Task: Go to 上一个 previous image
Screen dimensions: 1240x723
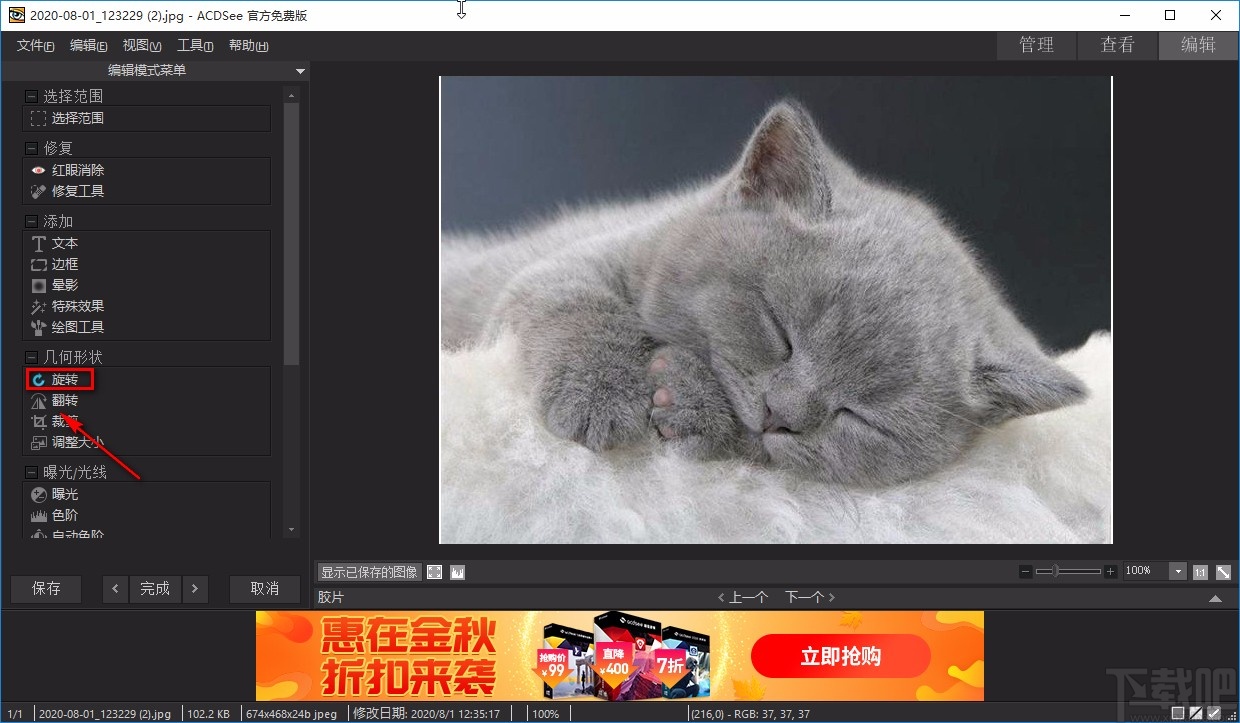Action: click(742, 597)
